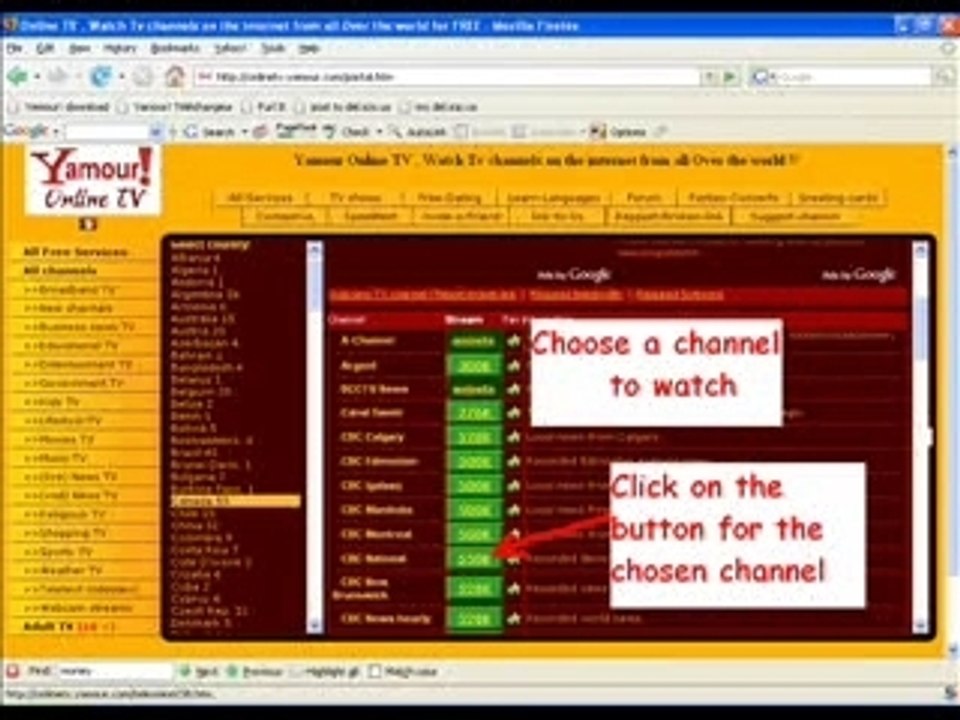This screenshot has height=720, width=960.
Task: Open the File menu
Action: [15, 48]
